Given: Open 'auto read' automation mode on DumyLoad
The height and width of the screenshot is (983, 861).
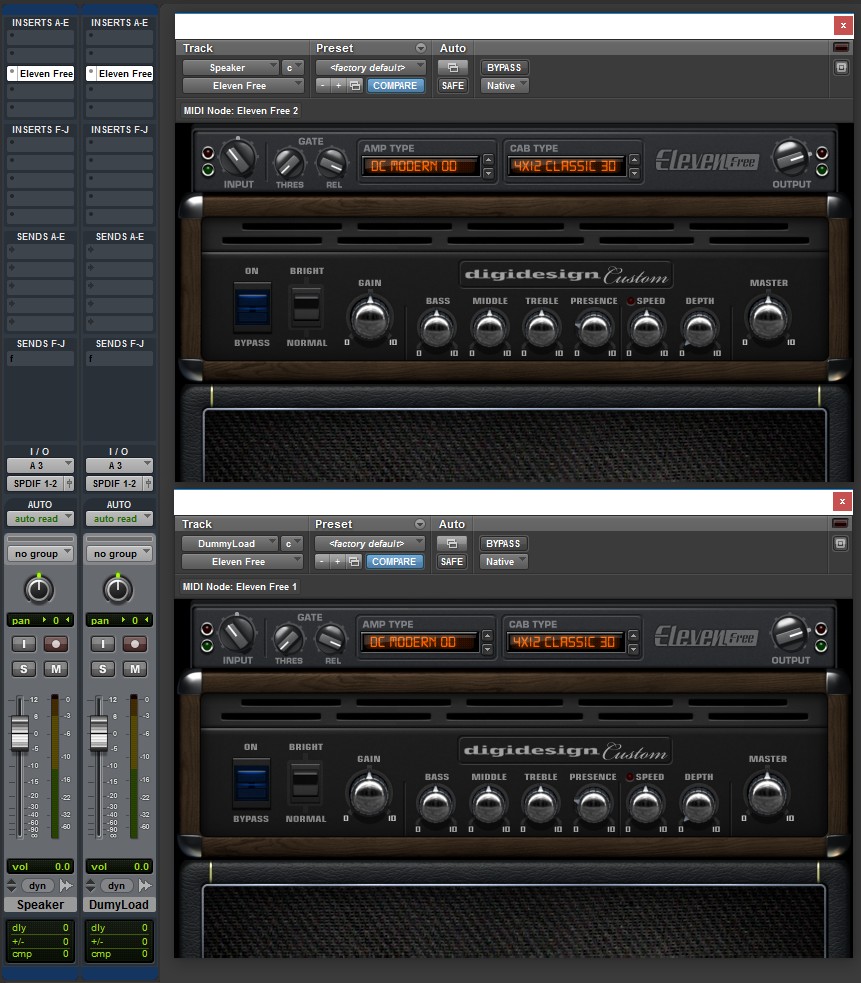Looking at the screenshot, I should tap(119, 519).
